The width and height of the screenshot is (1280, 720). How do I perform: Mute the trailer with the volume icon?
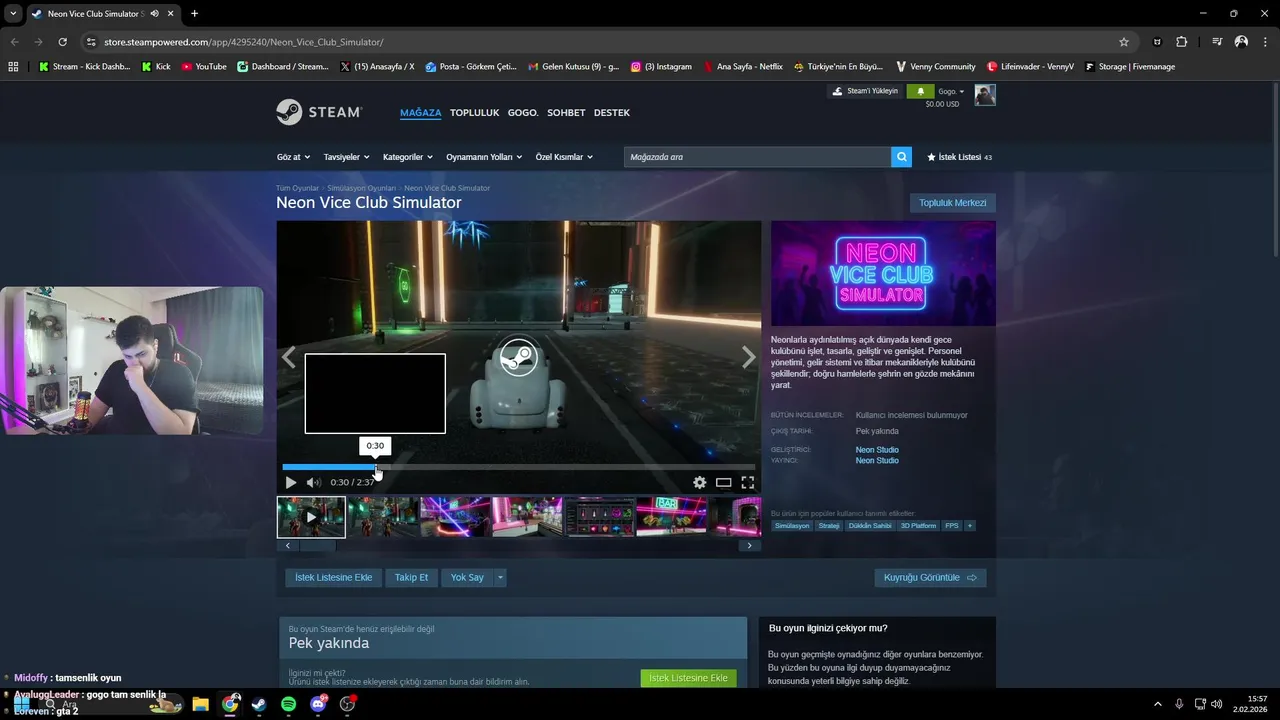point(314,482)
